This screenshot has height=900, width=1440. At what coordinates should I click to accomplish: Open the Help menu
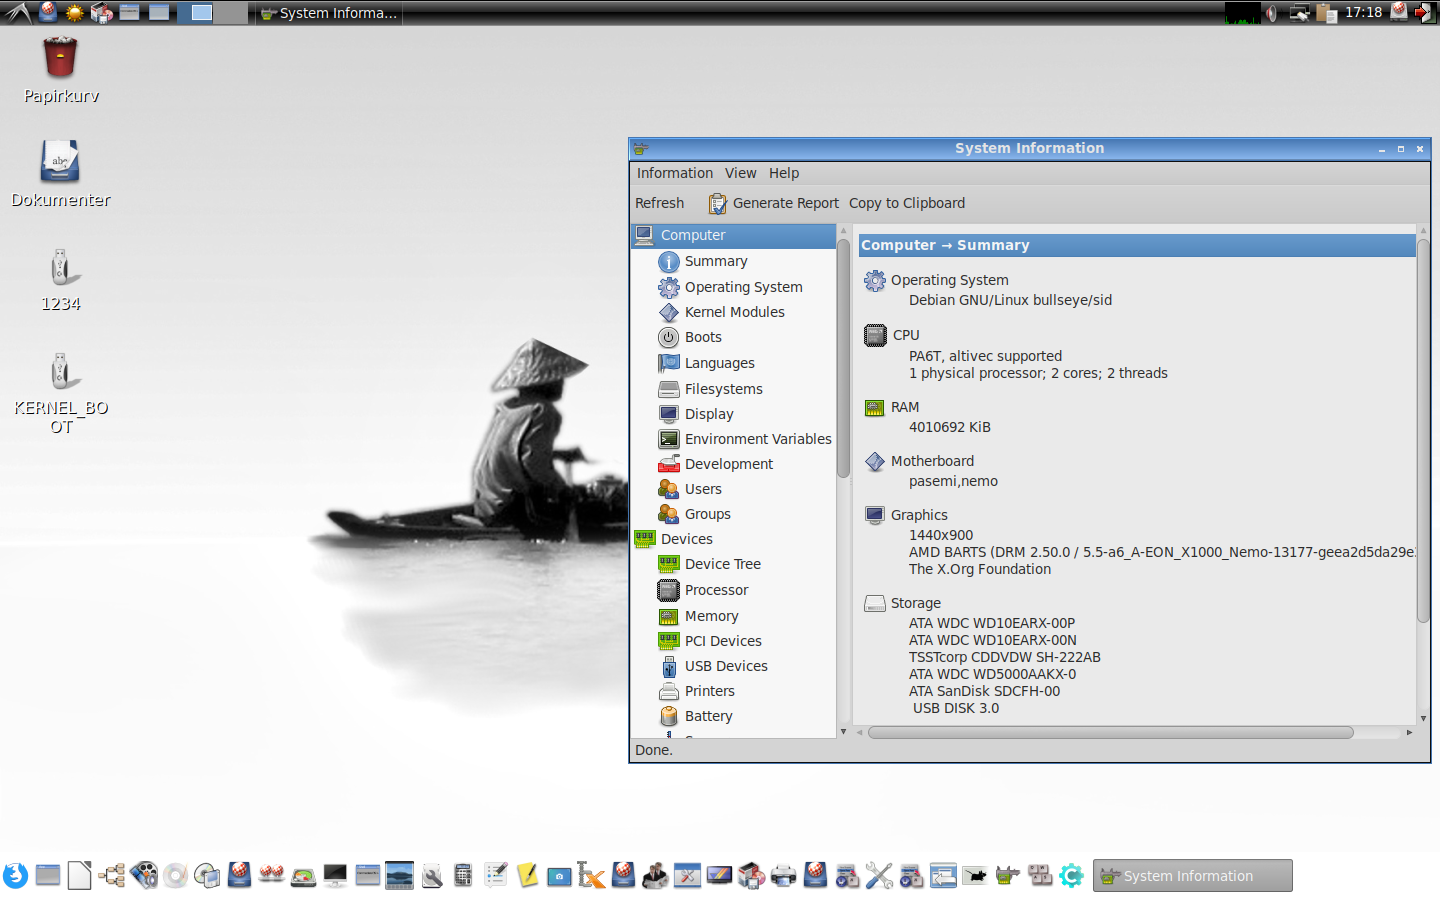click(x=783, y=174)
